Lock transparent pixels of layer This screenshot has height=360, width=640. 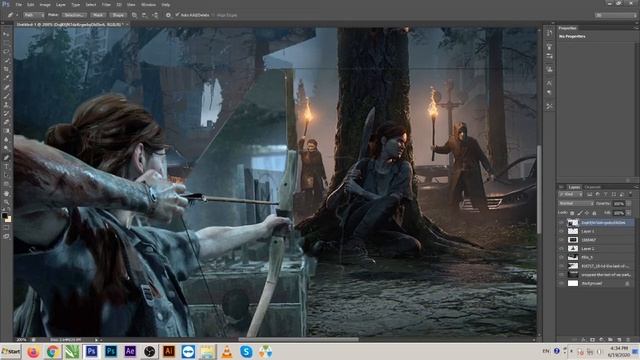[572, 213]
